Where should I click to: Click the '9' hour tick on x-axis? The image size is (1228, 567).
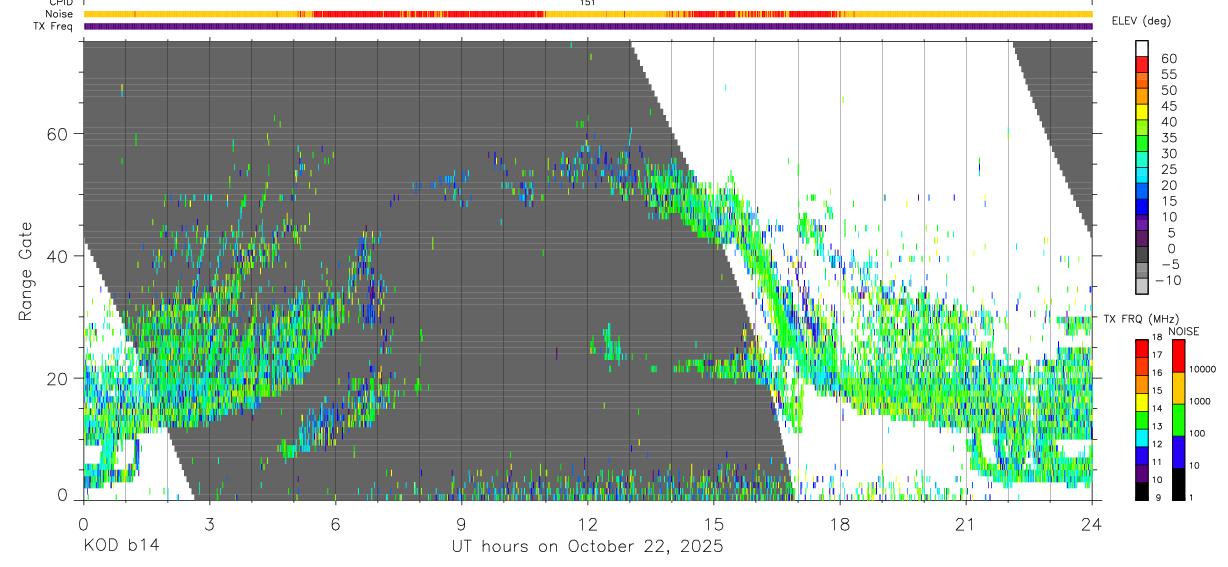[461, 523]
